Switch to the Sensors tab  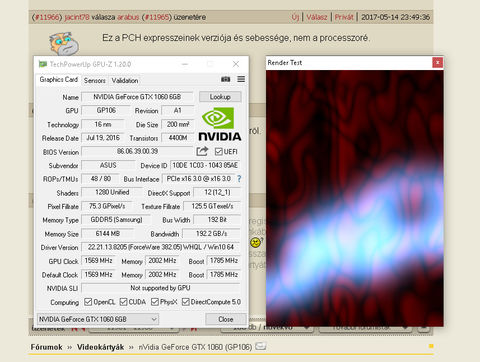pyautogui.click(x=95, y=80)
